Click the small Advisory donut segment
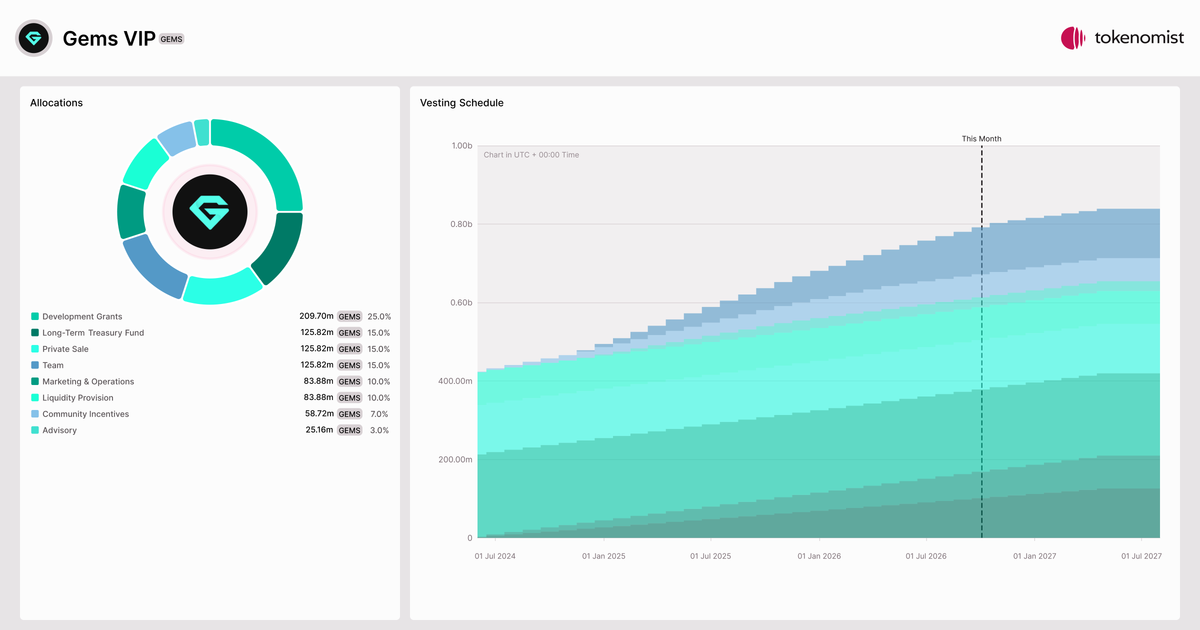 click(x=202, y=132)
